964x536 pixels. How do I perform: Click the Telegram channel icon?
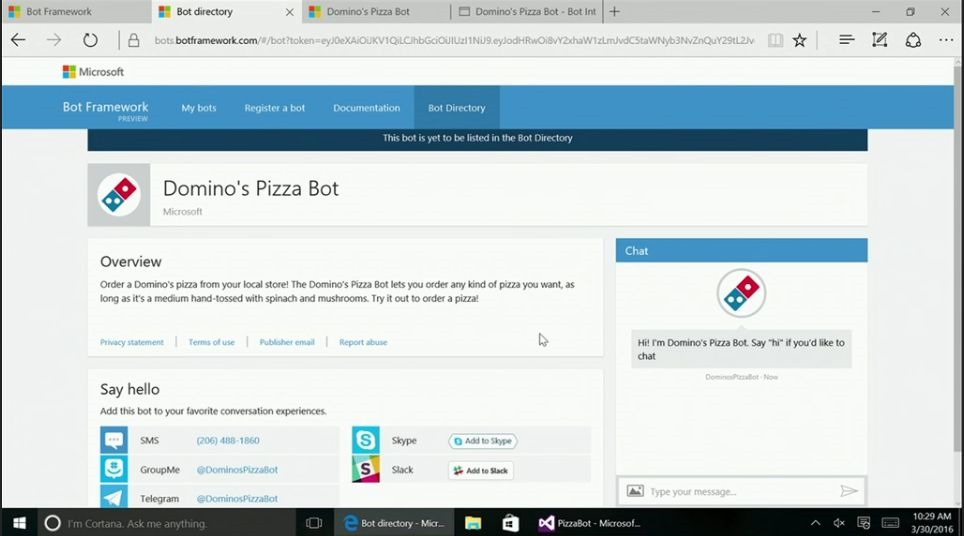tap(114, 497)
